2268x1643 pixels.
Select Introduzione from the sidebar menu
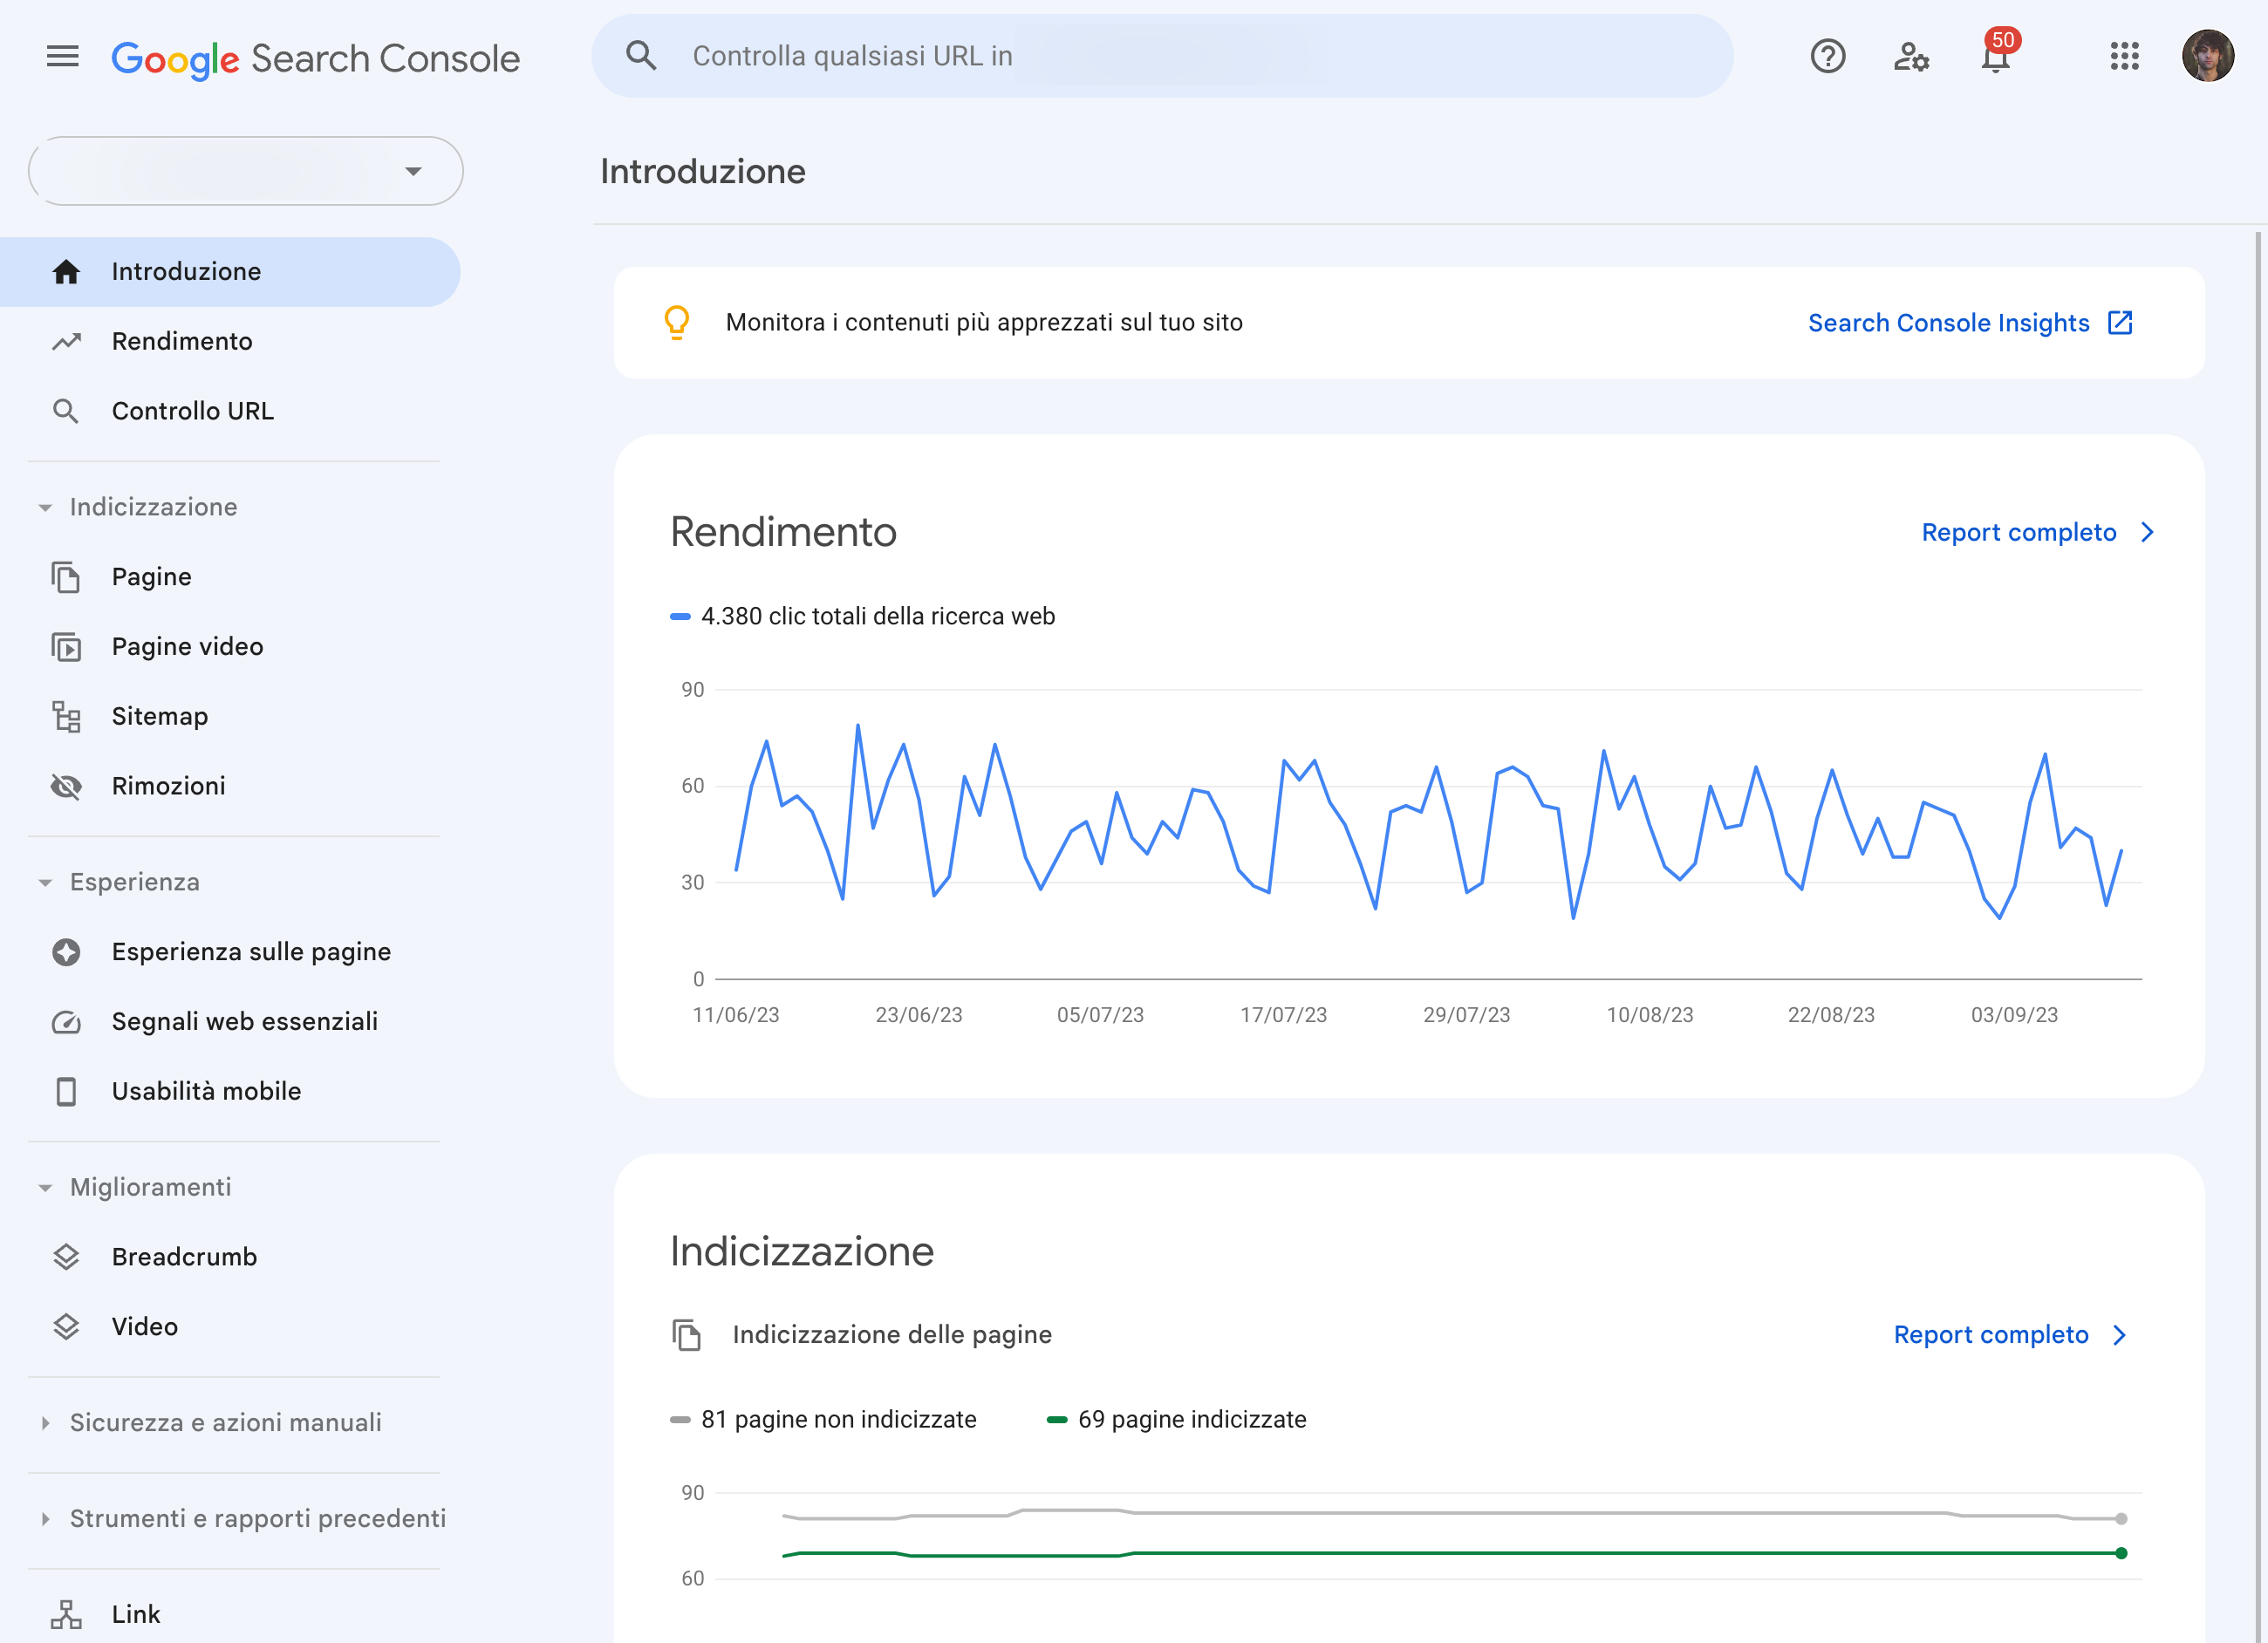pos(185,271)
